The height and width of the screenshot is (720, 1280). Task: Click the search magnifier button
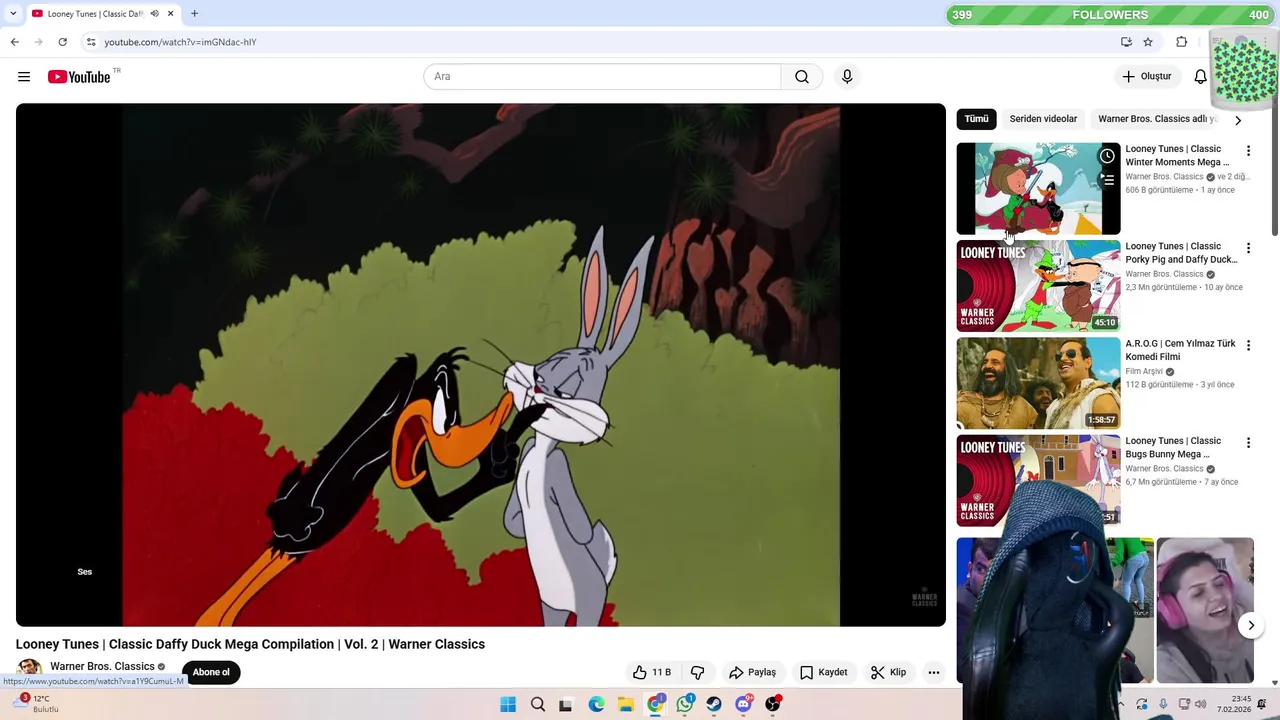[x=802, y=77]
